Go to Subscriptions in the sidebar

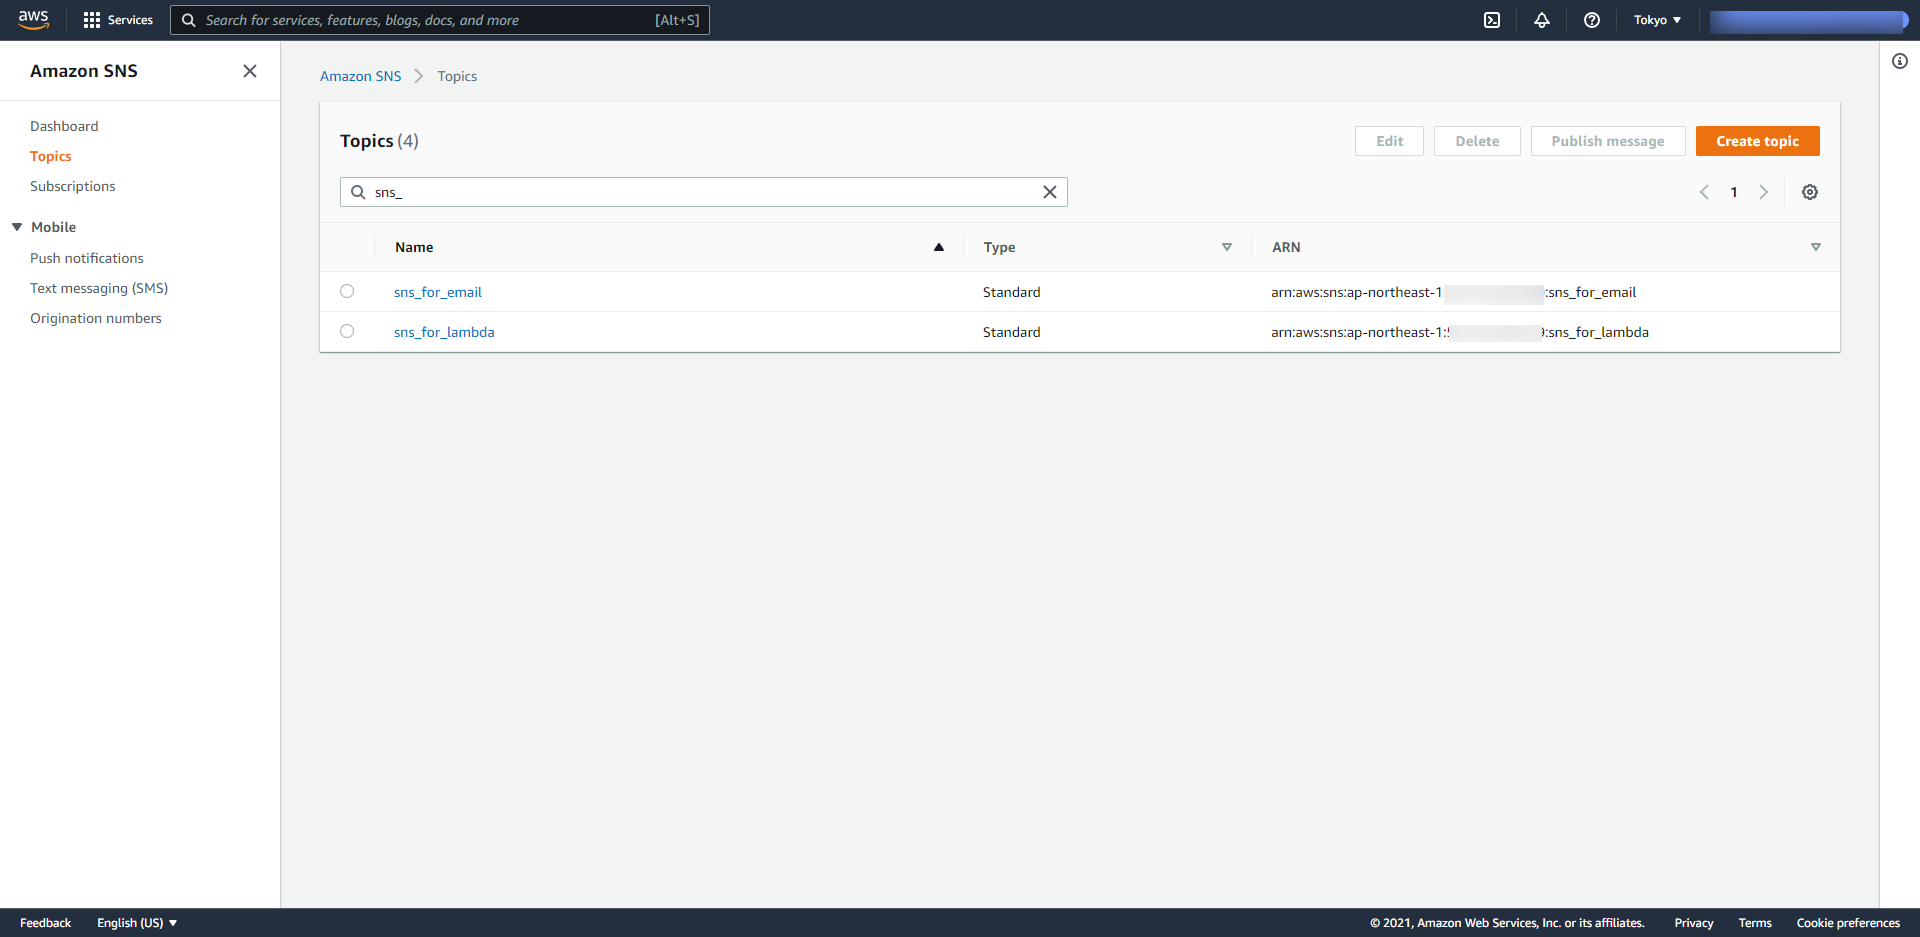click(72, 186)
